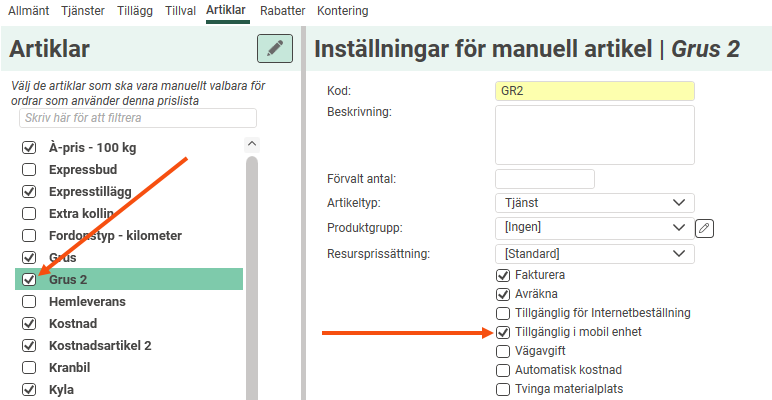772x400 pixels.
Task: Select the Kostnadsartikel 2 list item
Action: coord(100,345)
